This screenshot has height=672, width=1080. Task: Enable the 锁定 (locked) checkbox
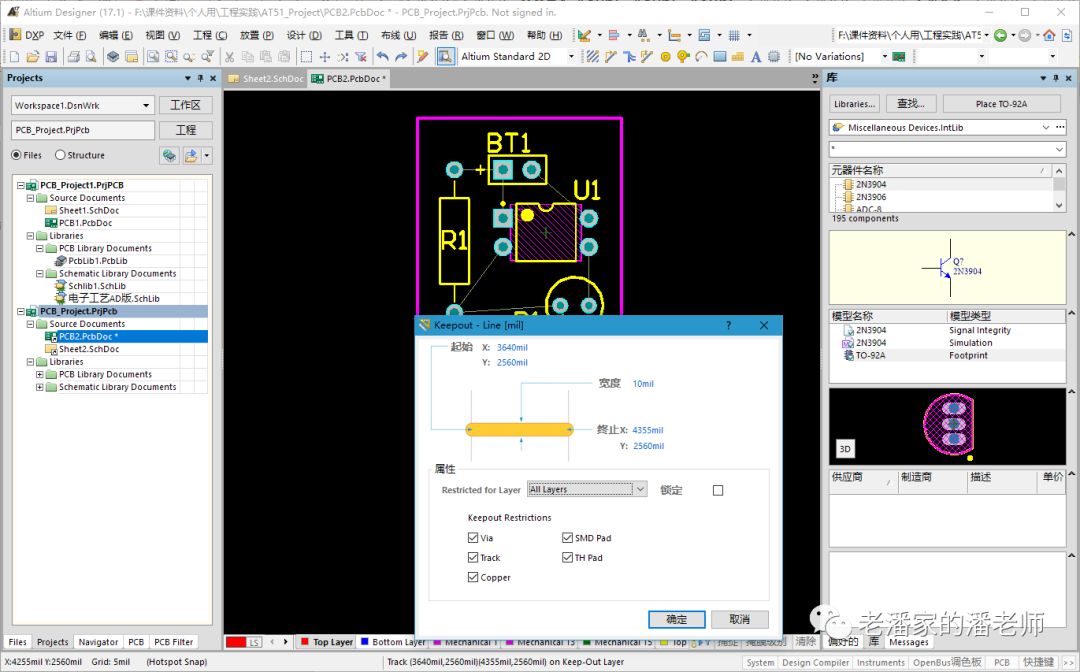pyautogui.click(x=717, y=490)
